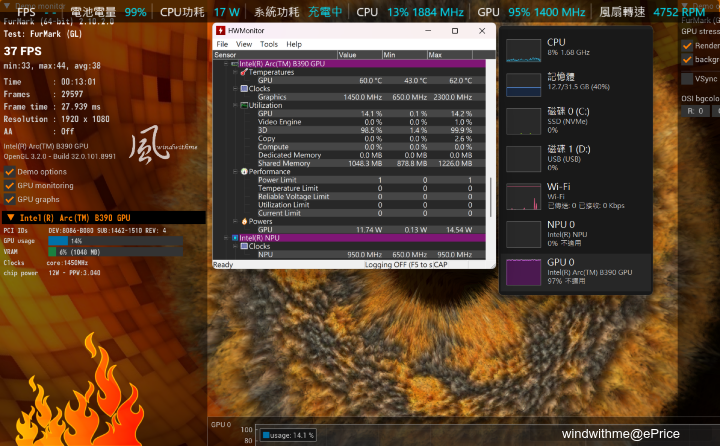
Task: Click the Powers flame icon in HWMonitor
Action: pos(244,221)
